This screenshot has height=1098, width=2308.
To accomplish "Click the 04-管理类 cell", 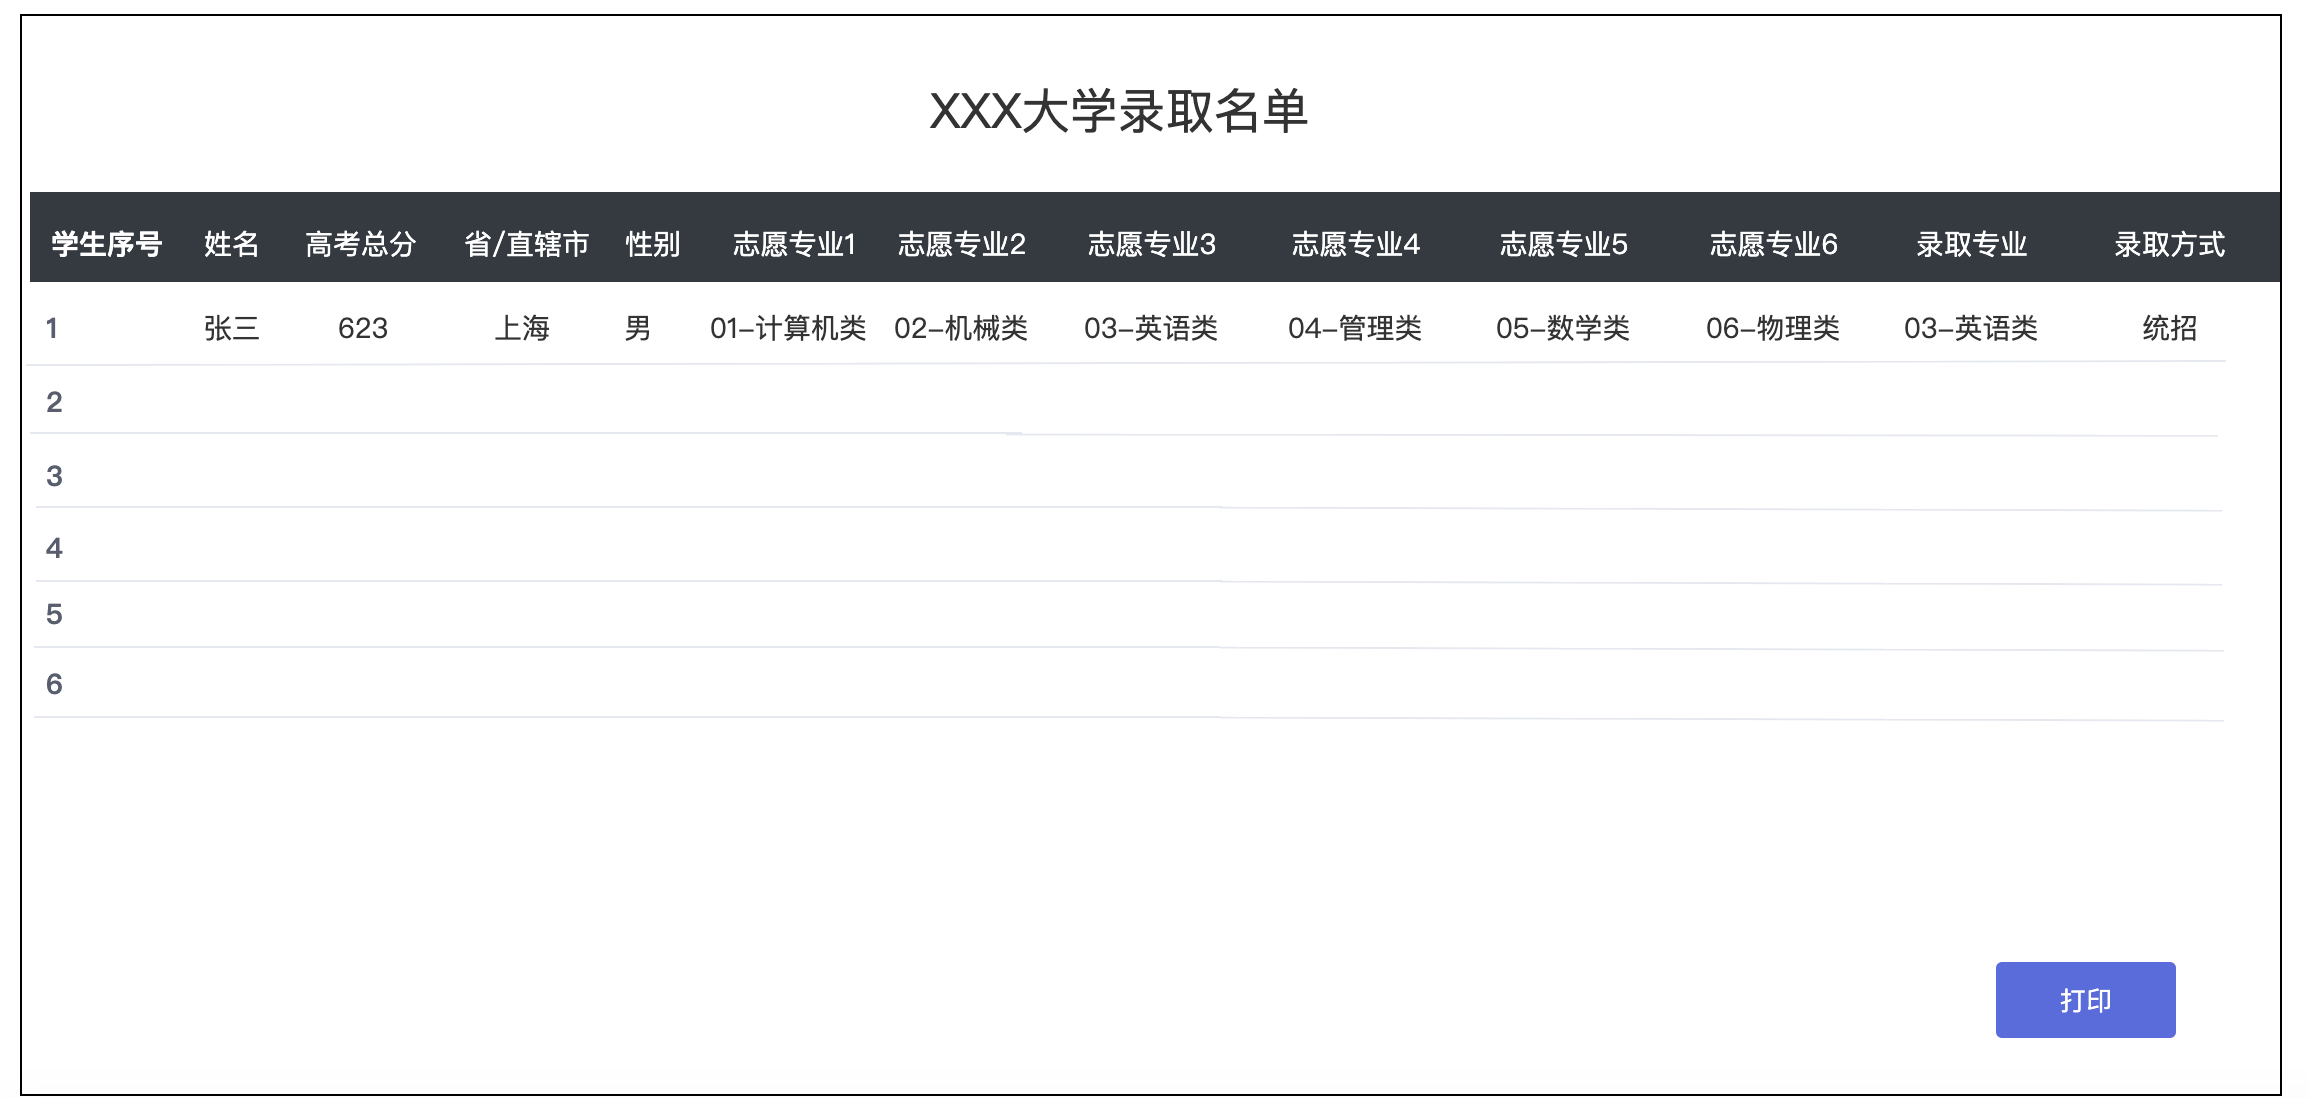I will point(1355,328).
